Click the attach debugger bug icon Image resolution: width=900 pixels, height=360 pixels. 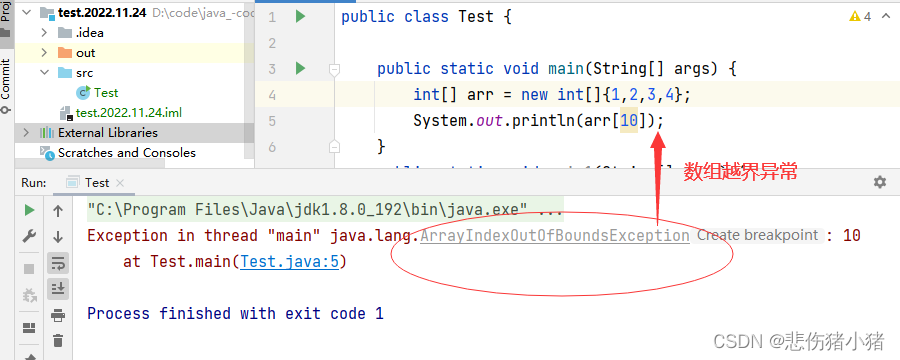coord(29,295)
